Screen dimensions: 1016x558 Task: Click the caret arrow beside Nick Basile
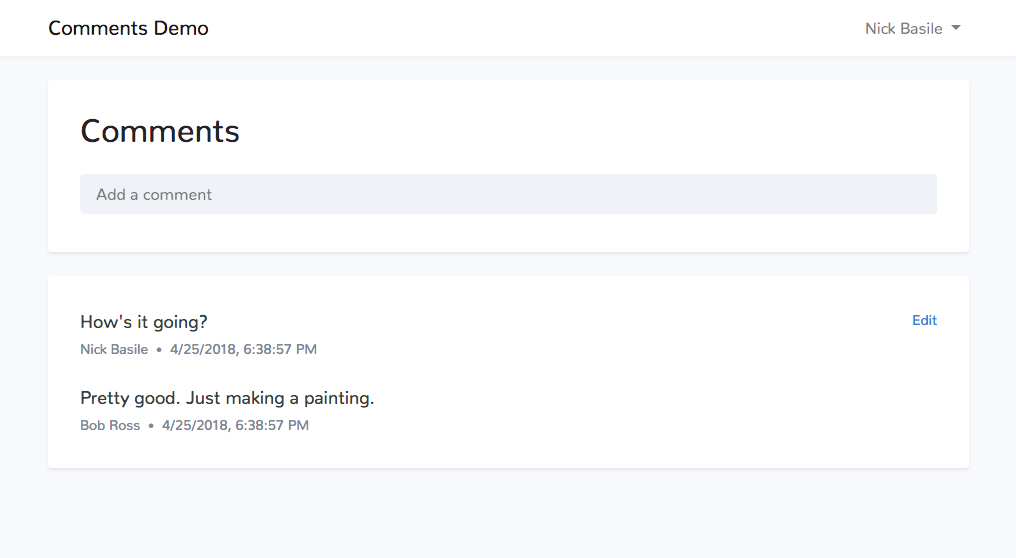click(x=956, y=28)
